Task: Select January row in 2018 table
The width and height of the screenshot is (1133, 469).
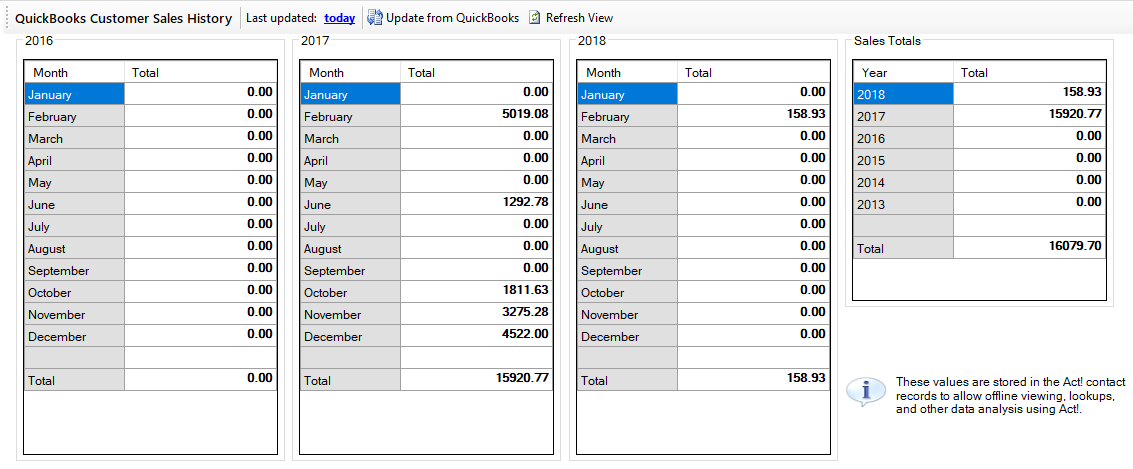Action: click(x=704, y=94)
